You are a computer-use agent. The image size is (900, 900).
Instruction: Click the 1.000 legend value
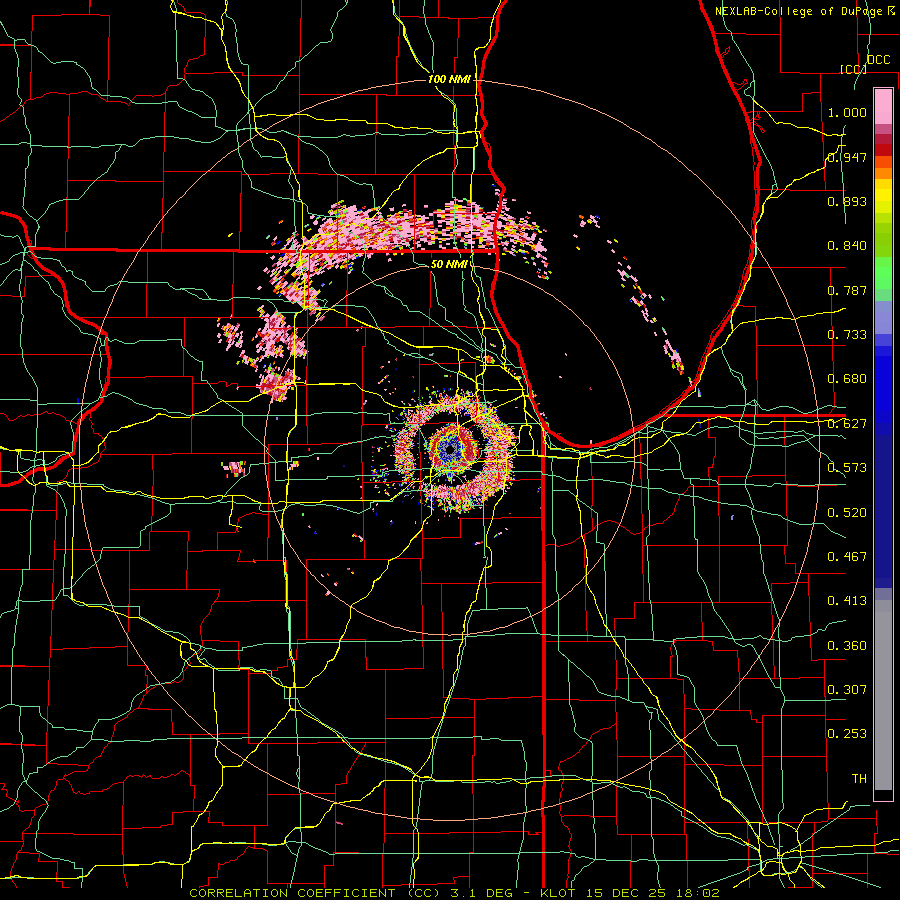pos(847,112)
